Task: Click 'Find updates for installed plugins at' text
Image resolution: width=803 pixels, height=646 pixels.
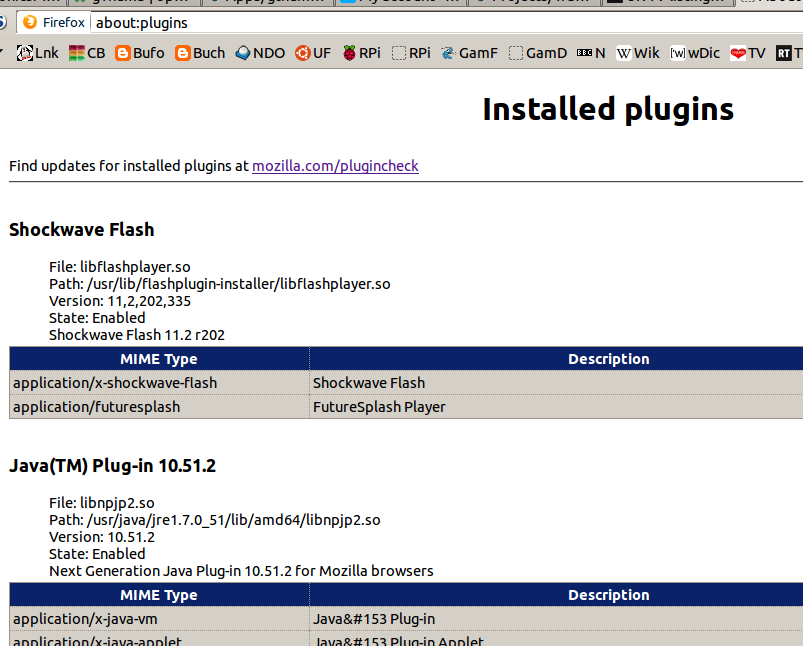Action: [x=129, y=166]
